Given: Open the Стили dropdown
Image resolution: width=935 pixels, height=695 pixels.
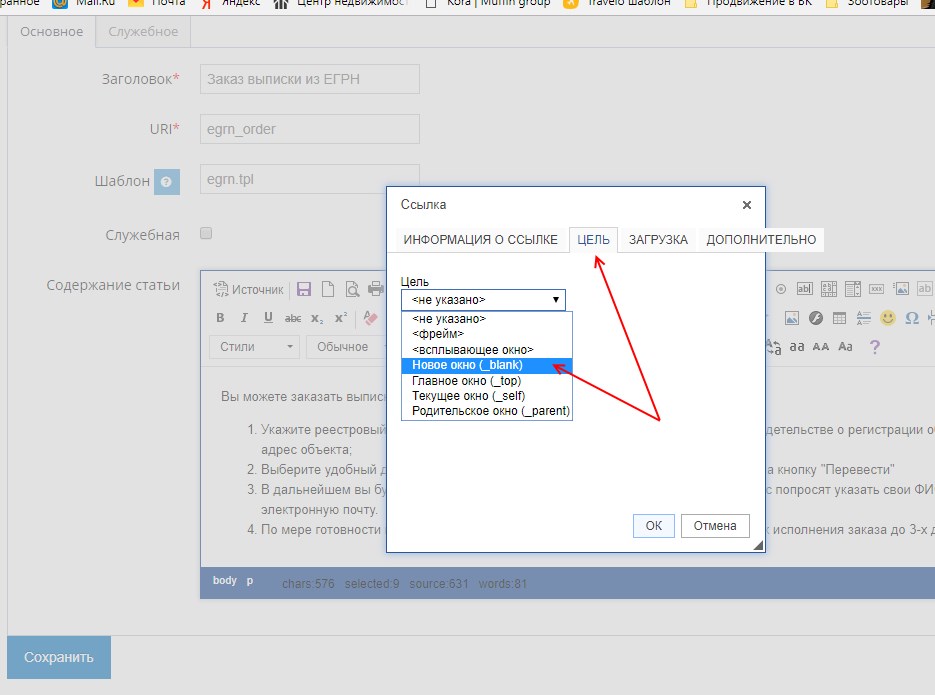Looking at the screenshot, I should 254,347.
